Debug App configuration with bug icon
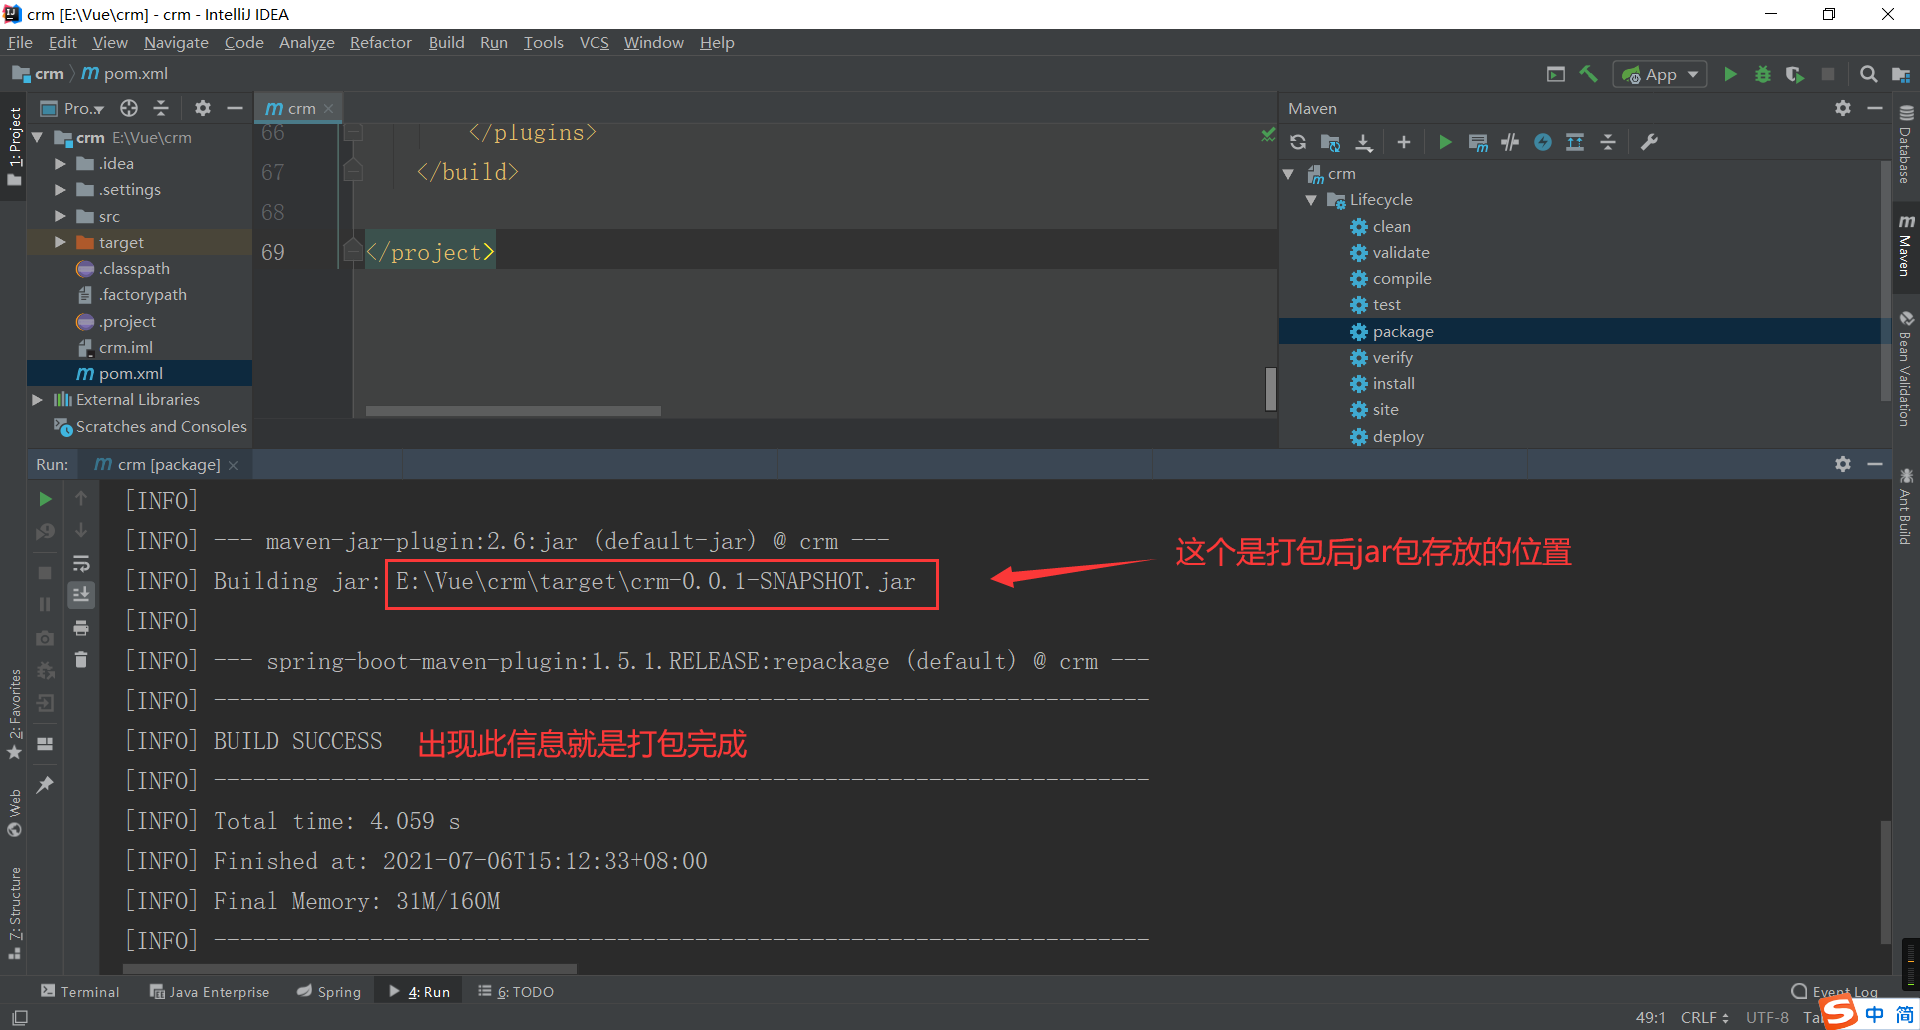1920x1030 pixels. click(x=1763, y=74)
